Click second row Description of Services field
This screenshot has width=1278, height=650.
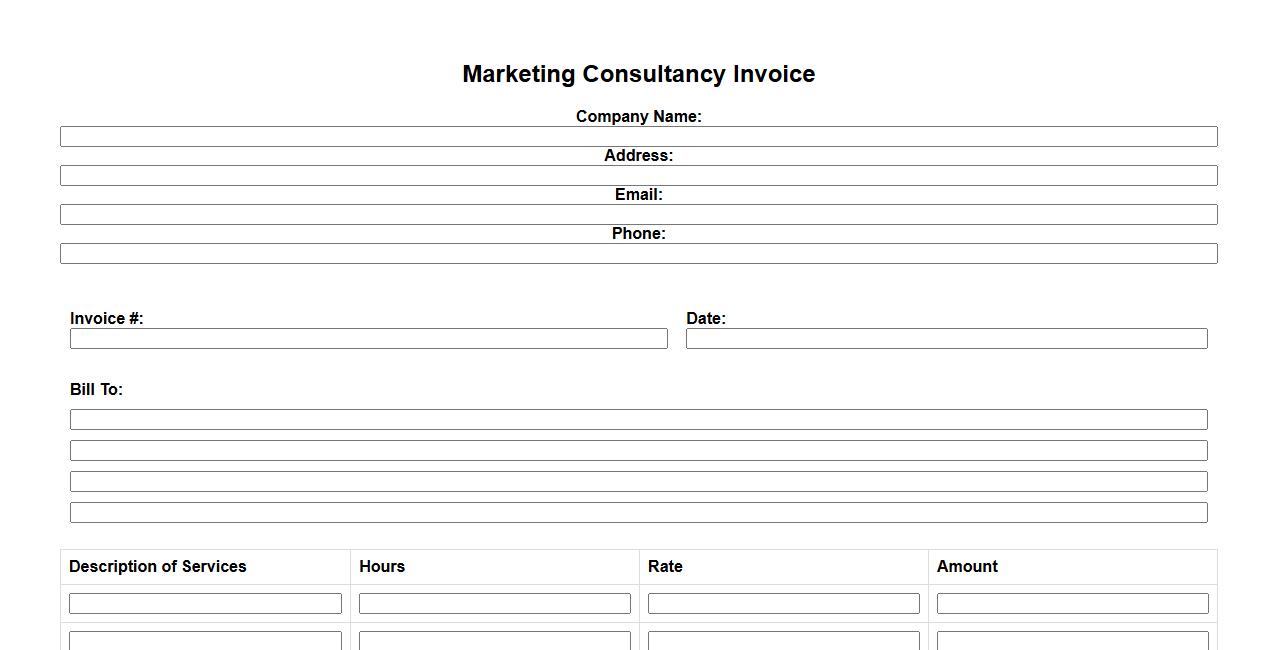click(x=205, y=641)
